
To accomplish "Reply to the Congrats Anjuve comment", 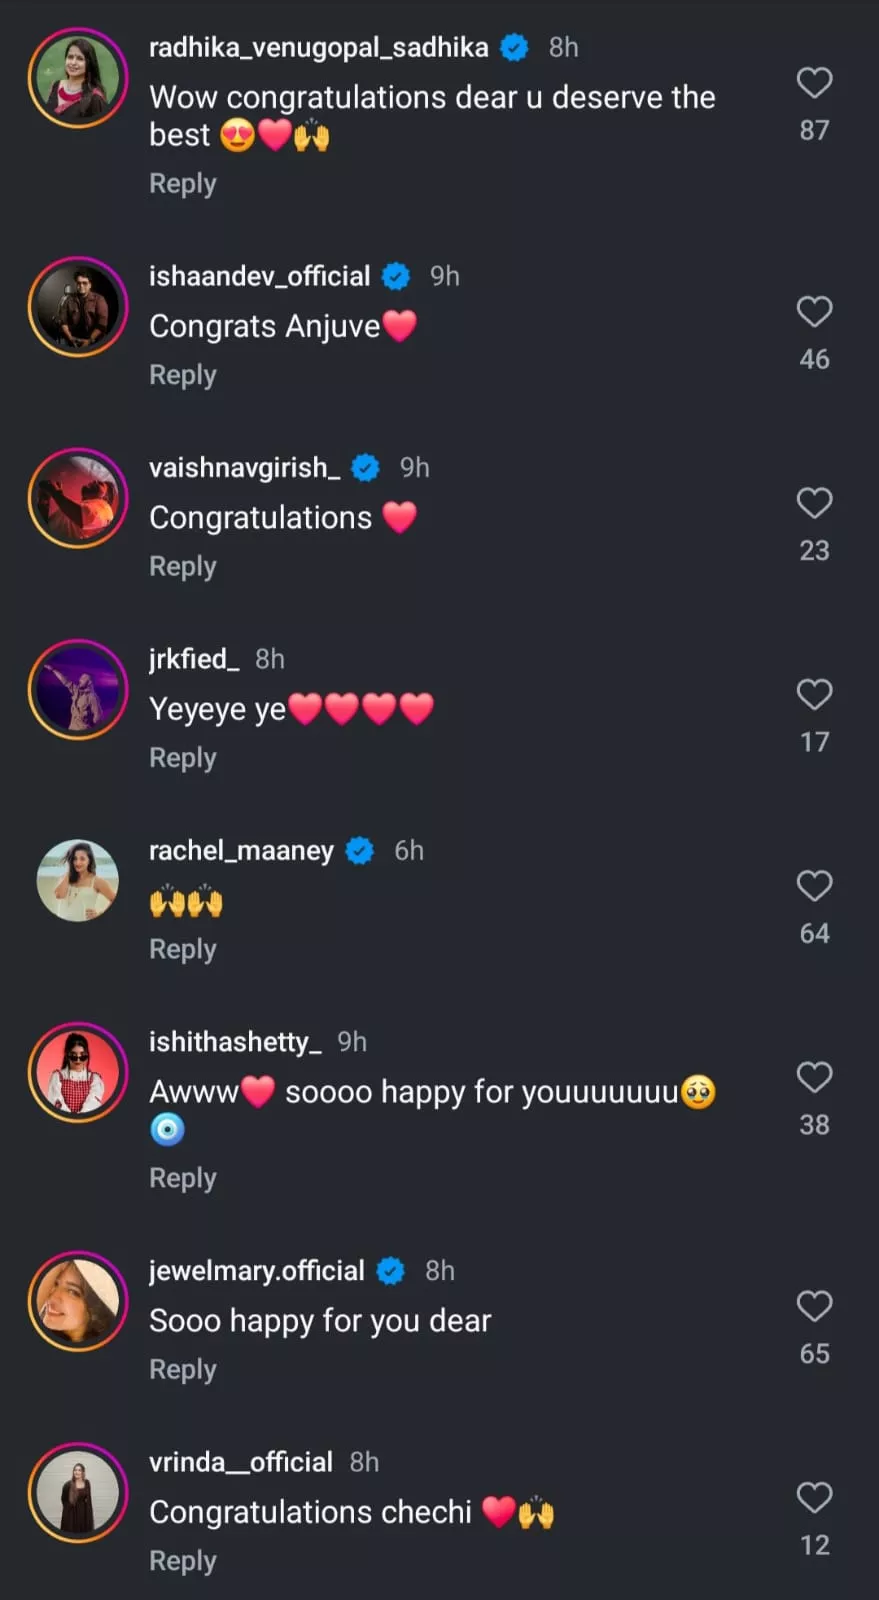I will (x=182, y=375).
